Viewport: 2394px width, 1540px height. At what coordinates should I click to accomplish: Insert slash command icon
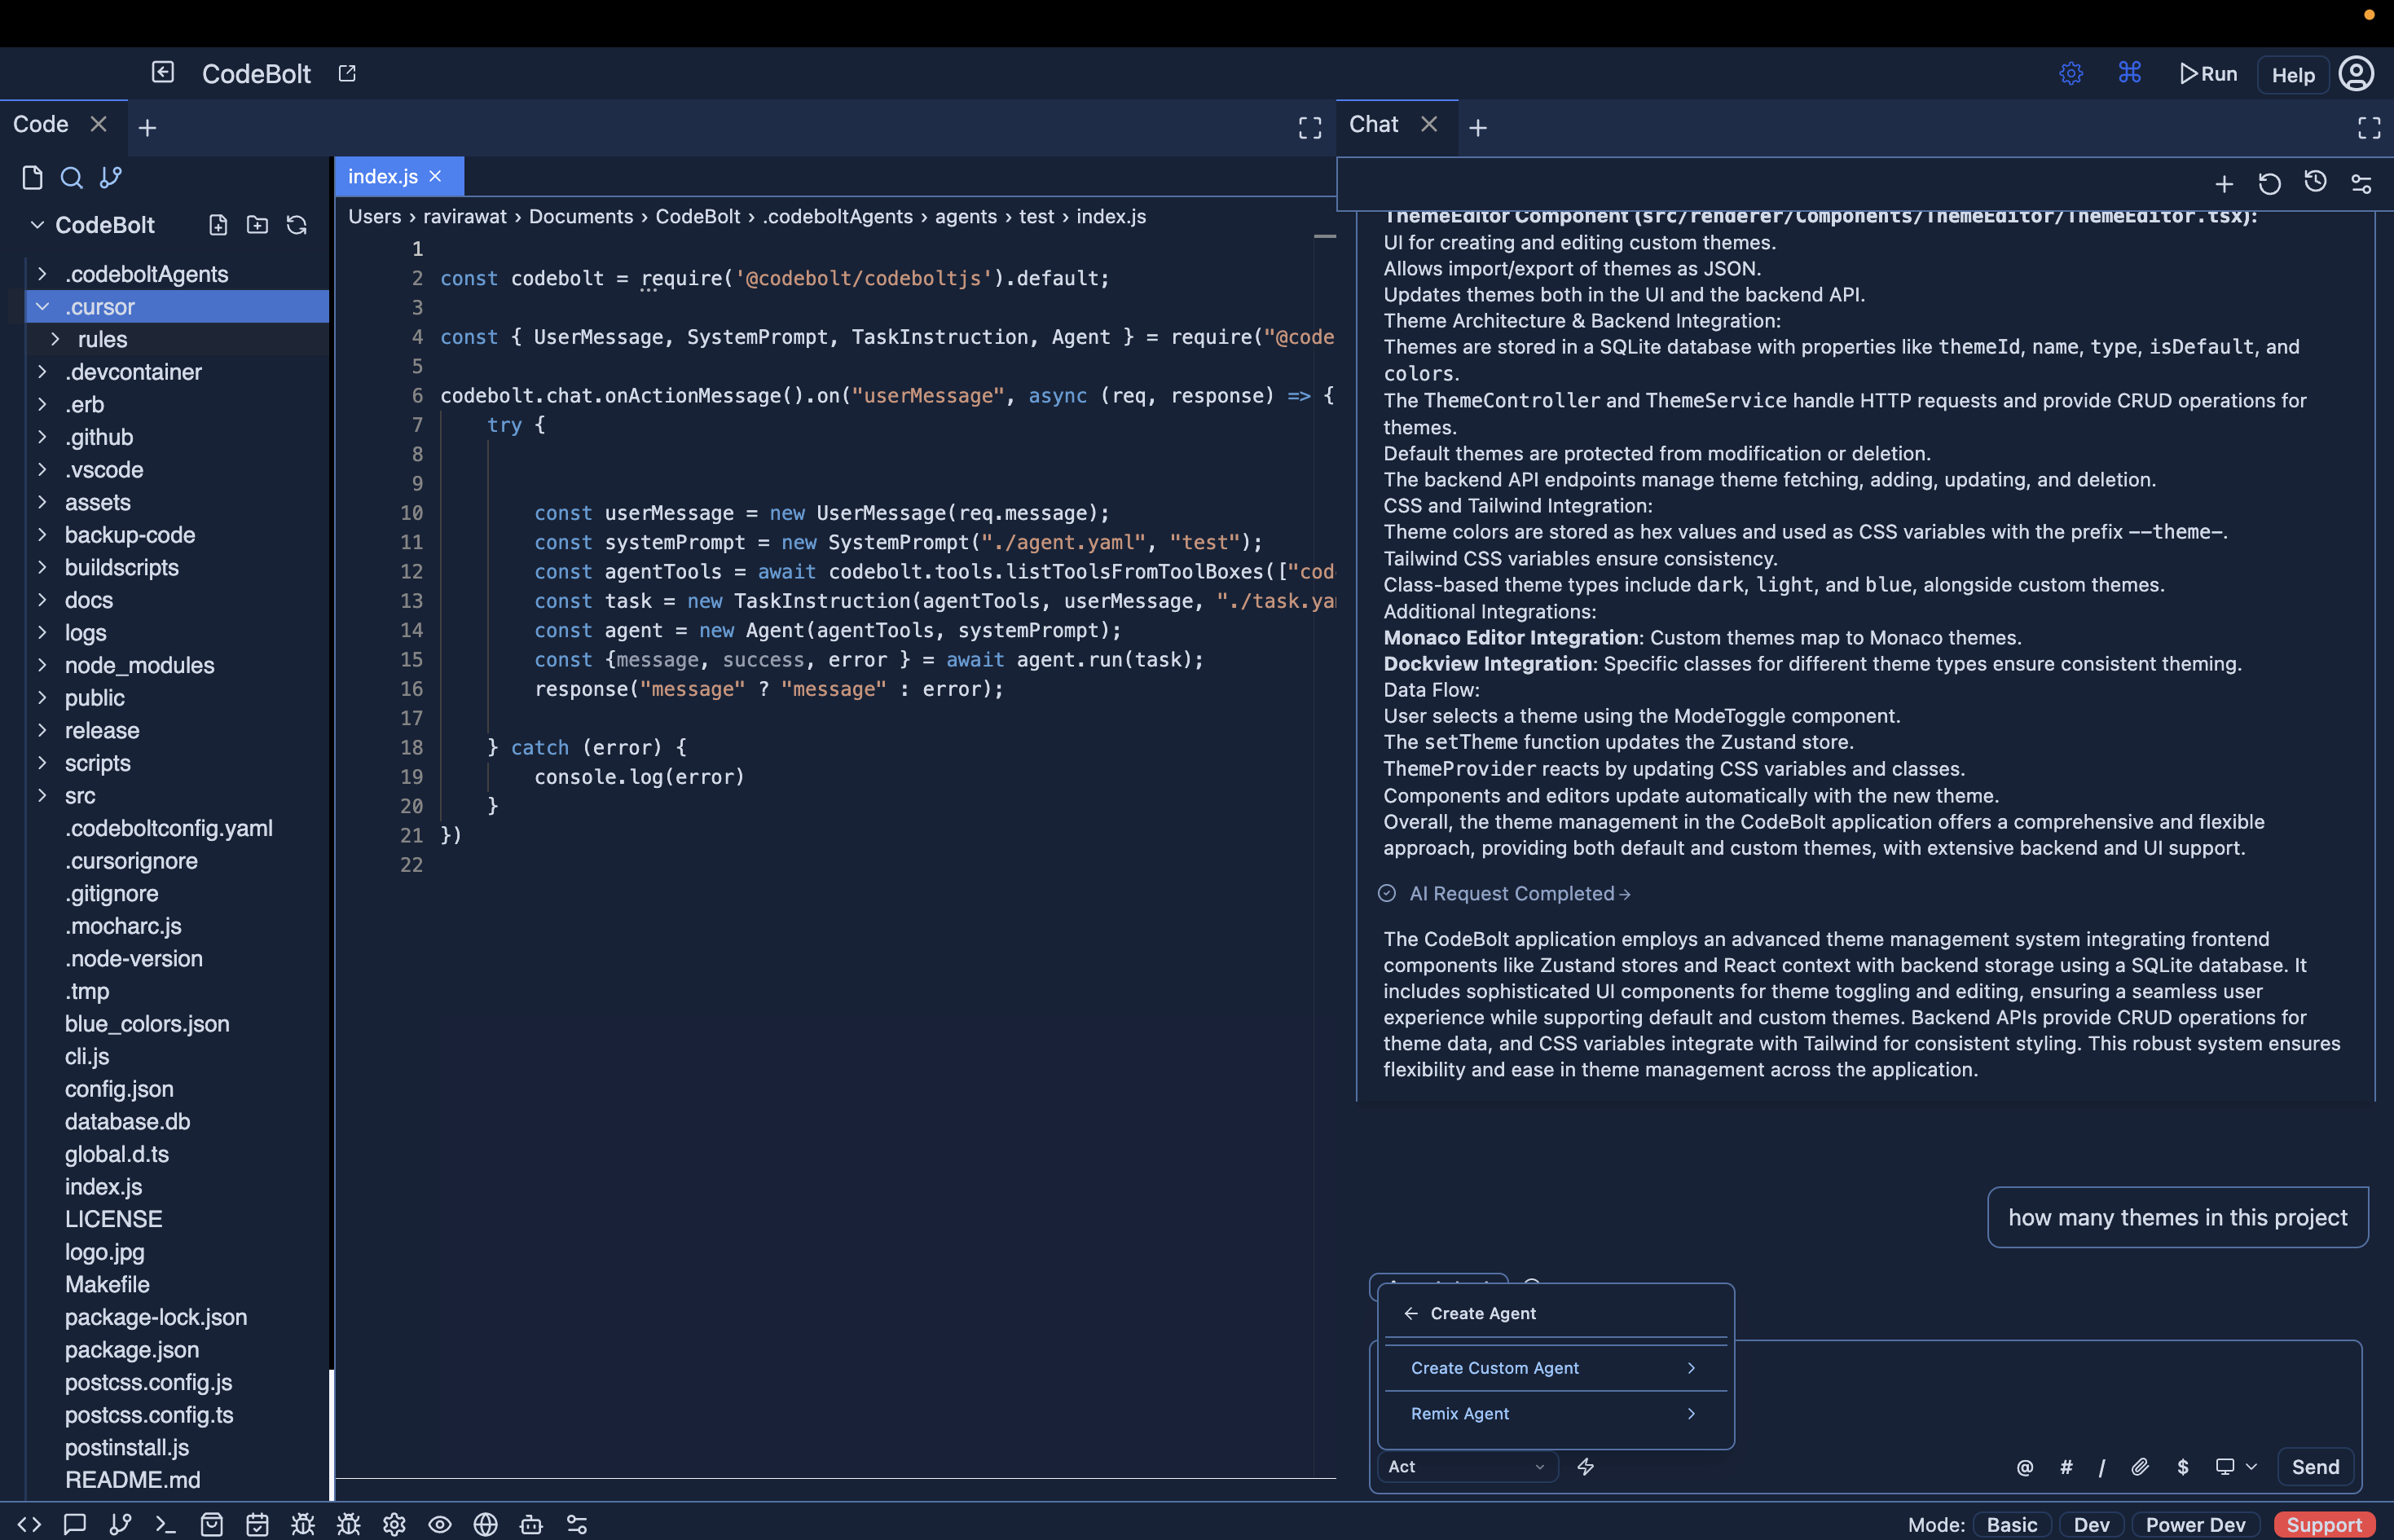(2102, 1467)
